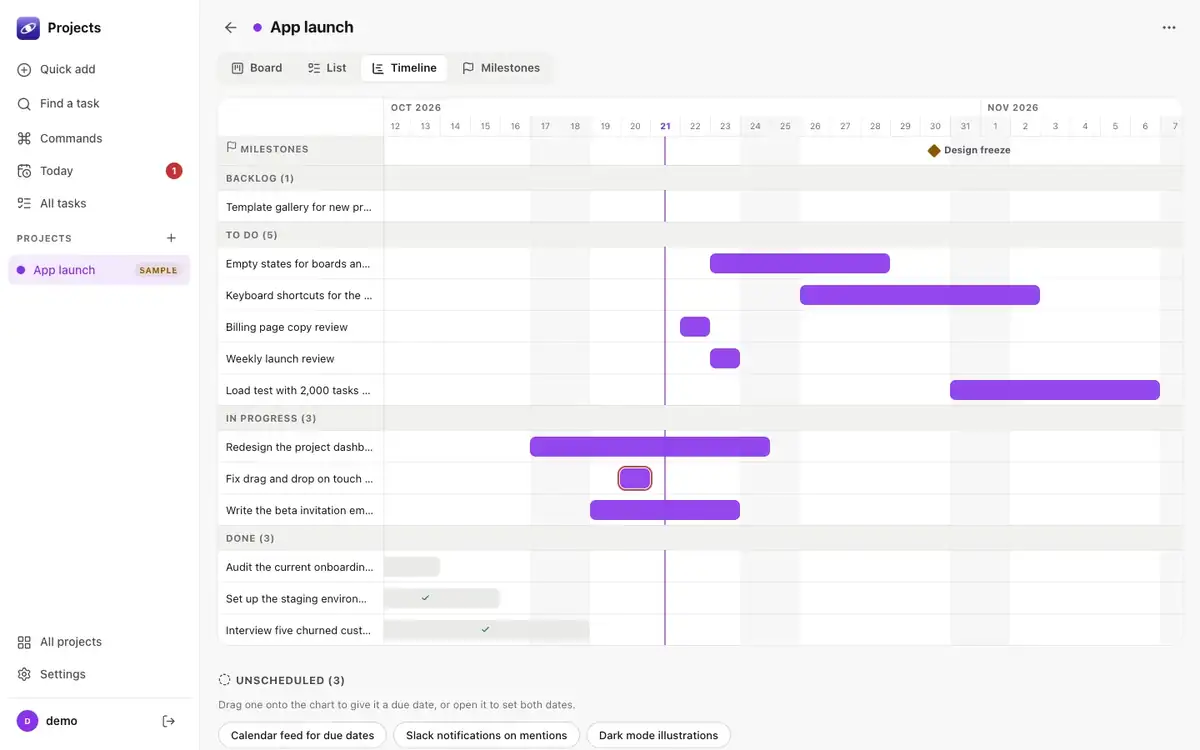The image size is (1200, 750).
Task: Open the more options ellipsis menu
Action: [1169, 28]
